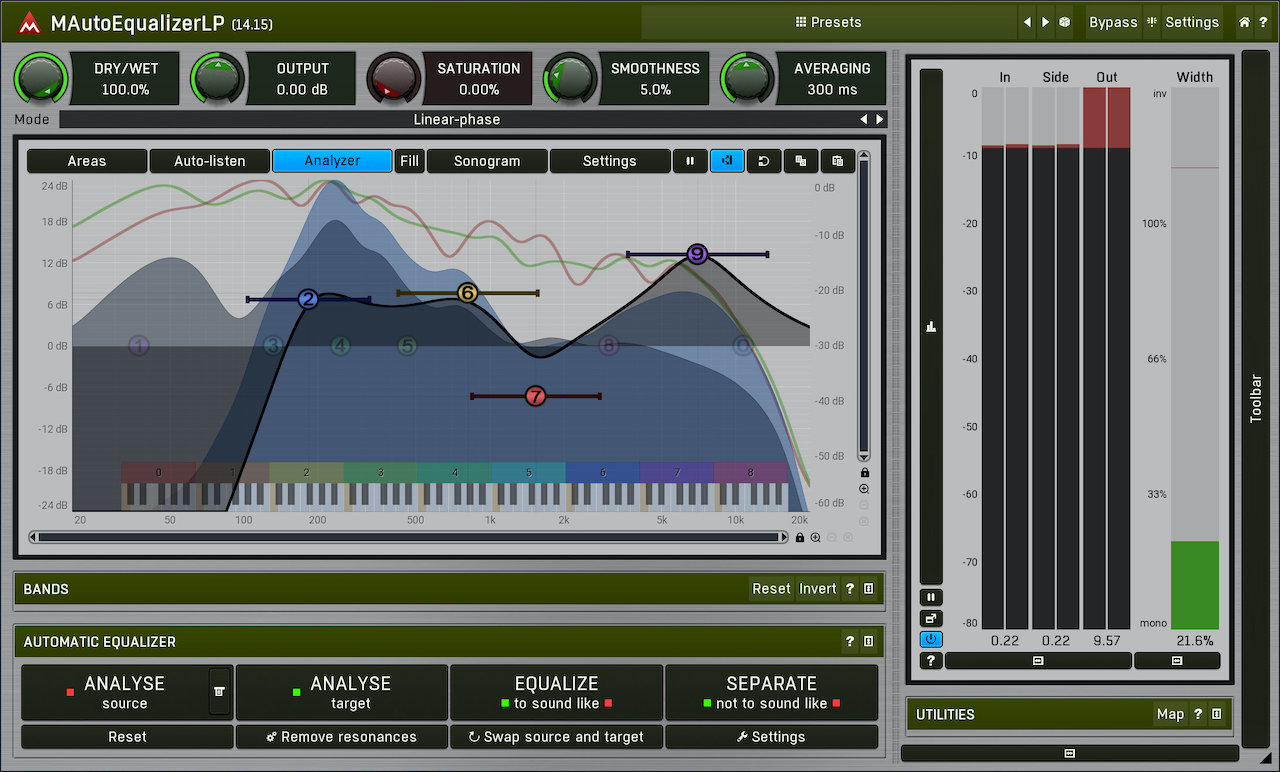Click the Remove resonances button

coord(342,737)
